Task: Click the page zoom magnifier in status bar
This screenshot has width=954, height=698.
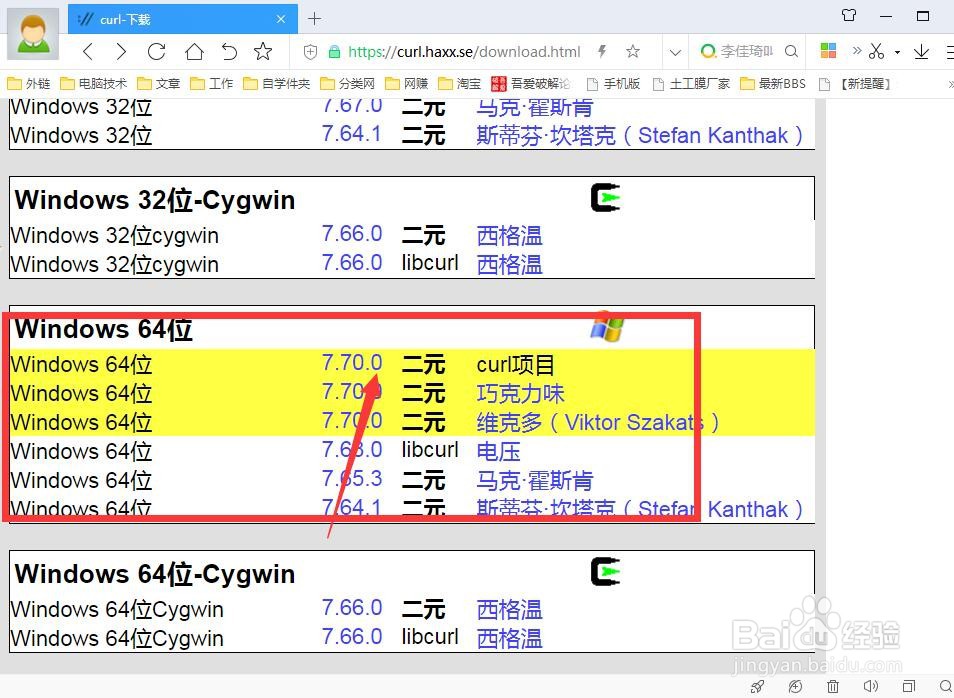Action: (946, 686)
